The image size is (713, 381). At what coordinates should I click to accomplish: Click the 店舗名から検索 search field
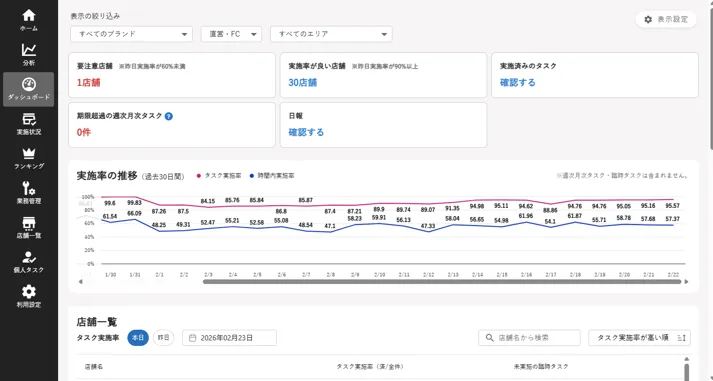(x=529, y=338)
